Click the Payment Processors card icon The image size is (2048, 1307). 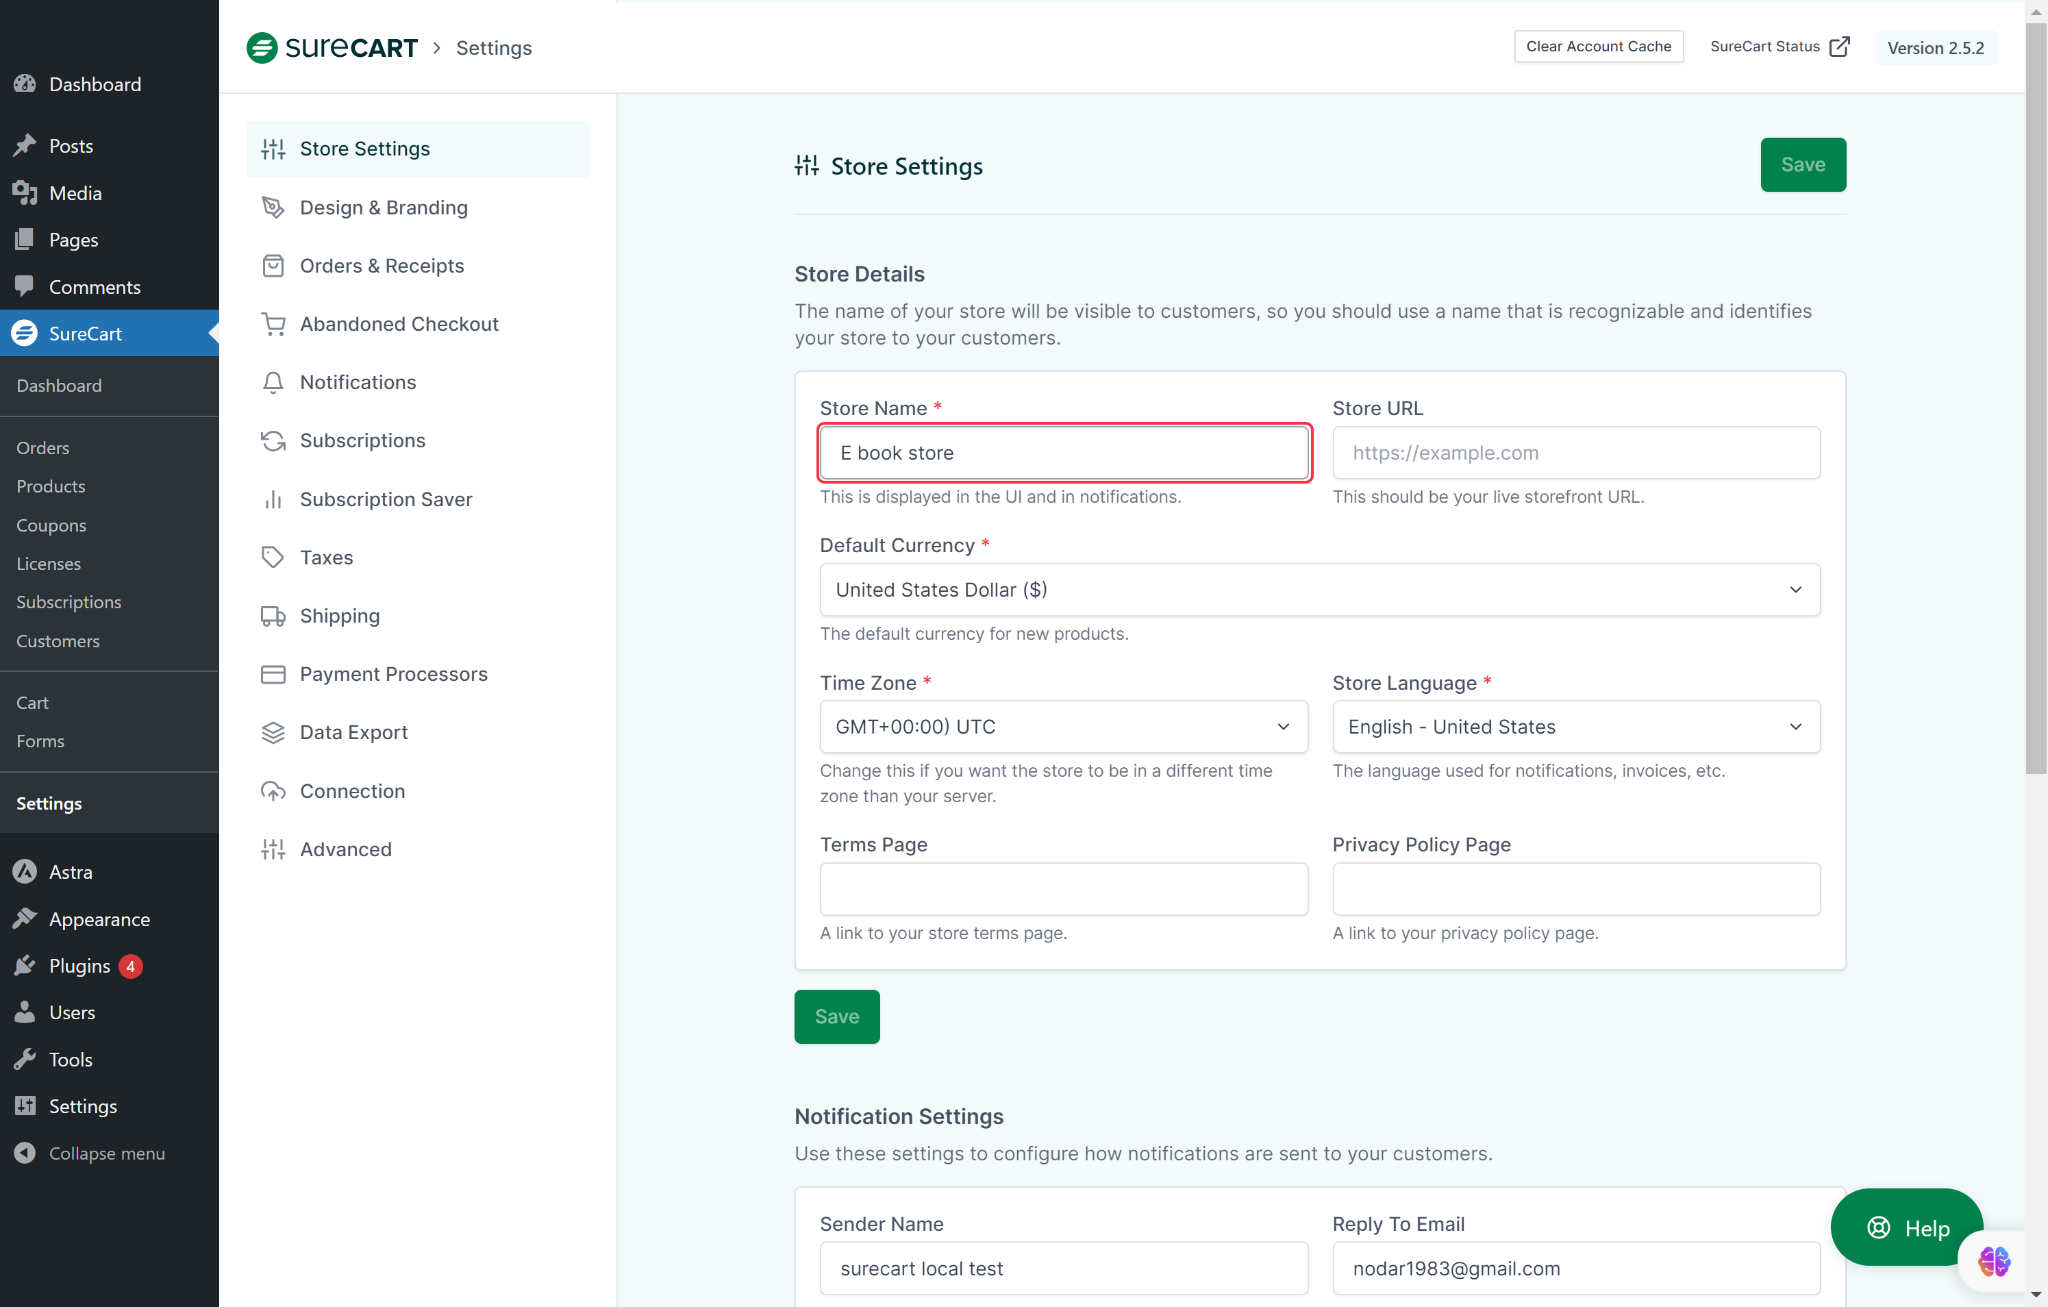(x=273, y=675)
